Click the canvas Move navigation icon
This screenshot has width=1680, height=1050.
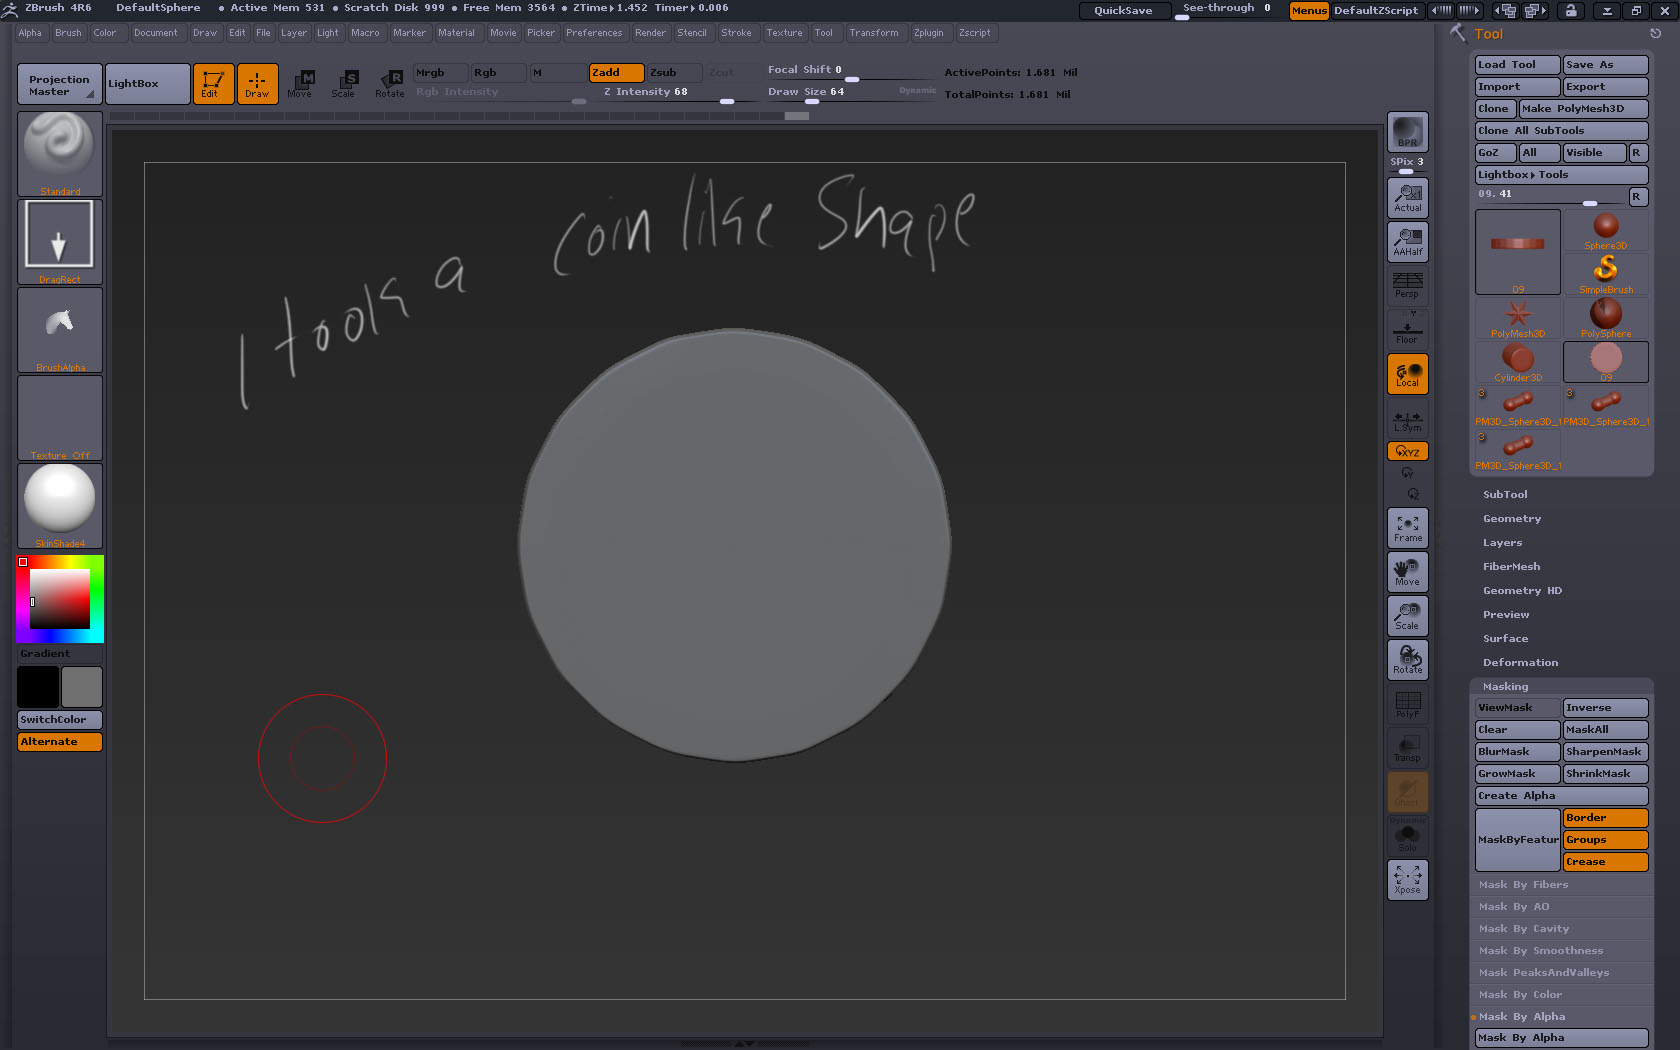click(1407, 572)
